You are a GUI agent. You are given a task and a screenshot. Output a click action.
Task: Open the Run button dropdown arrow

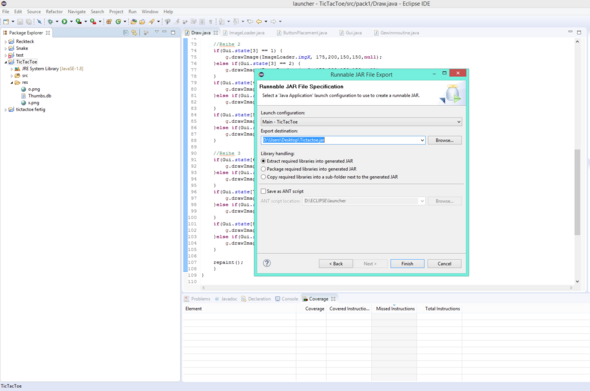tap(71, 21)
